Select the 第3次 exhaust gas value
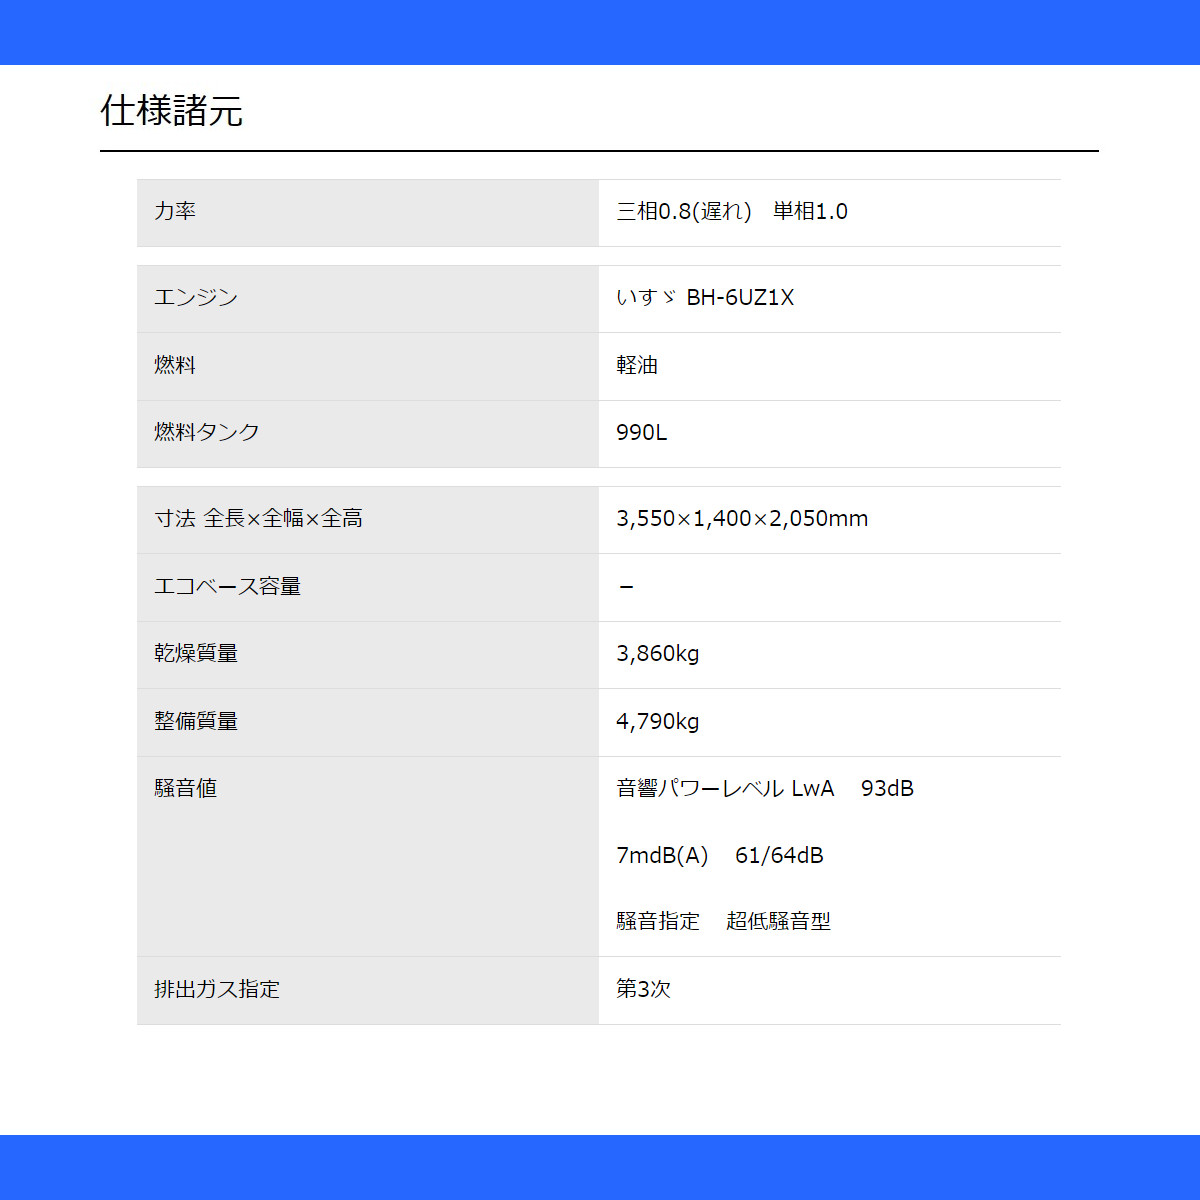Image resolution: width=1200 pixels, height=1200 pixels. 643,989
